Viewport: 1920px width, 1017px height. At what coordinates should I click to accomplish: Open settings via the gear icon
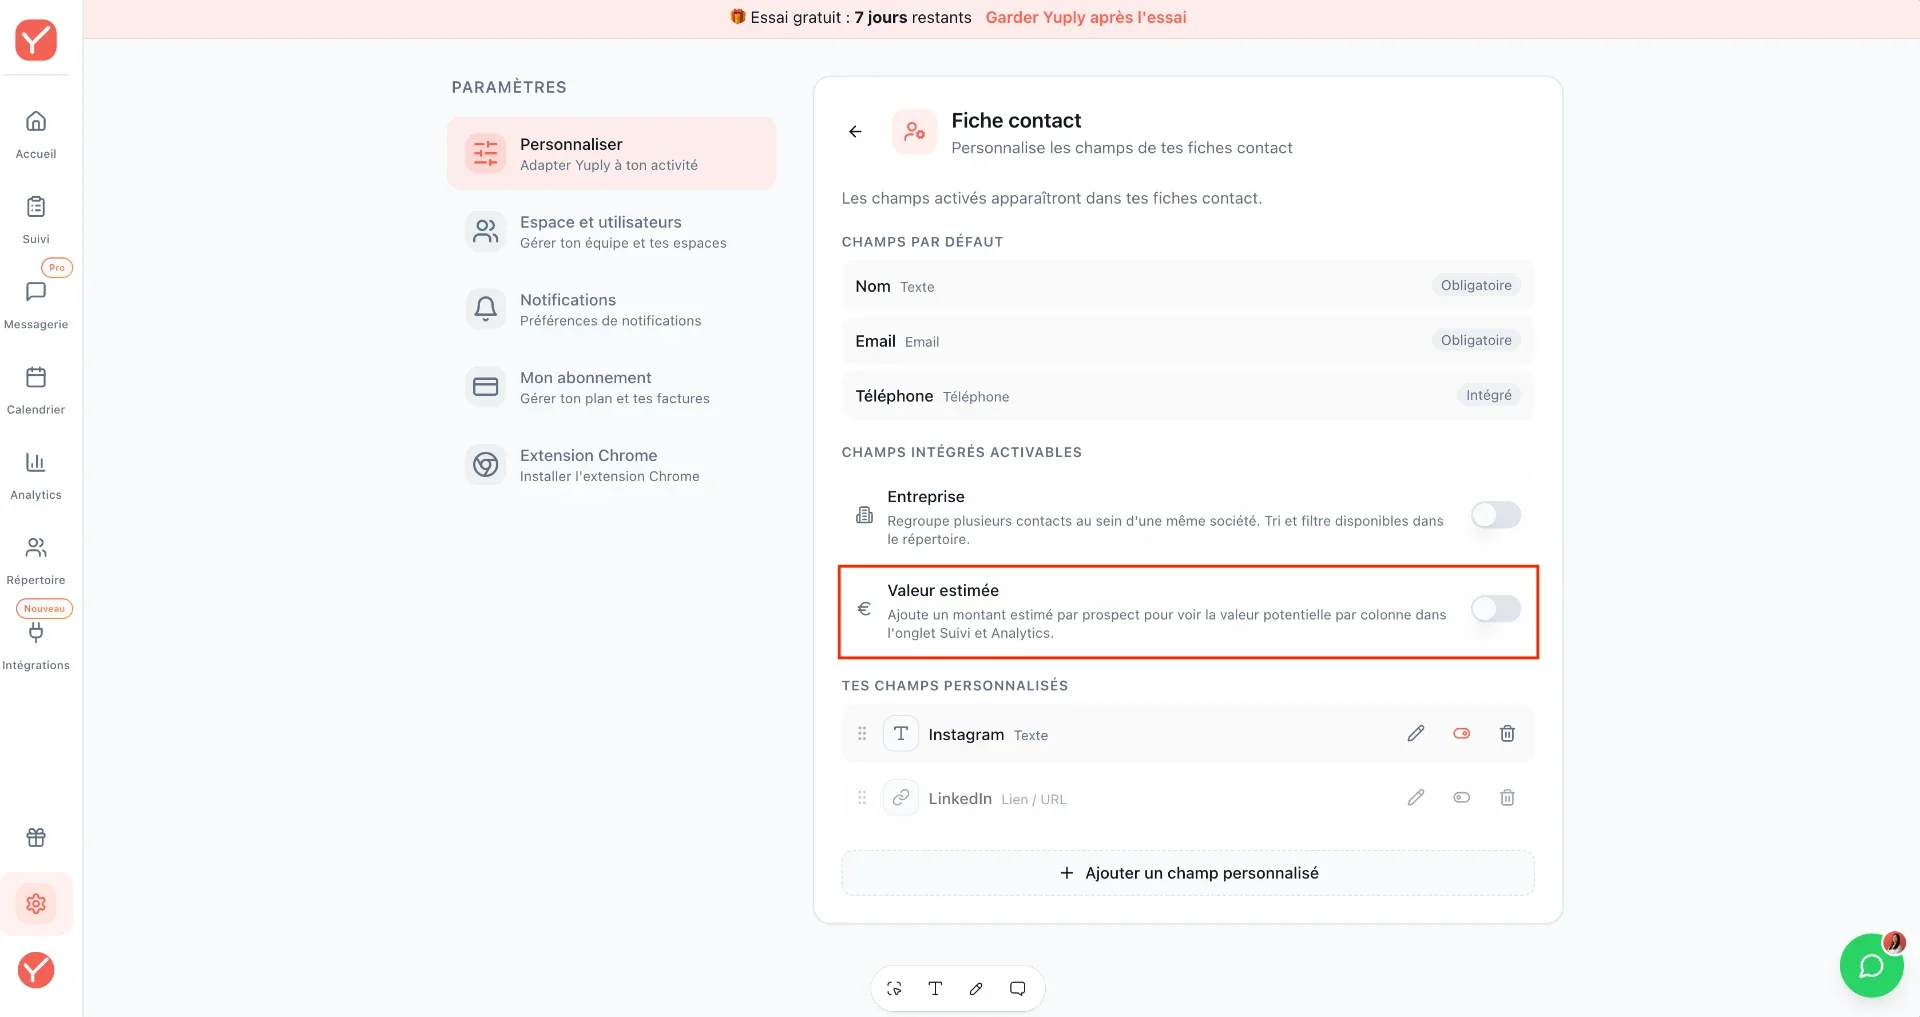tap(36, 904)
